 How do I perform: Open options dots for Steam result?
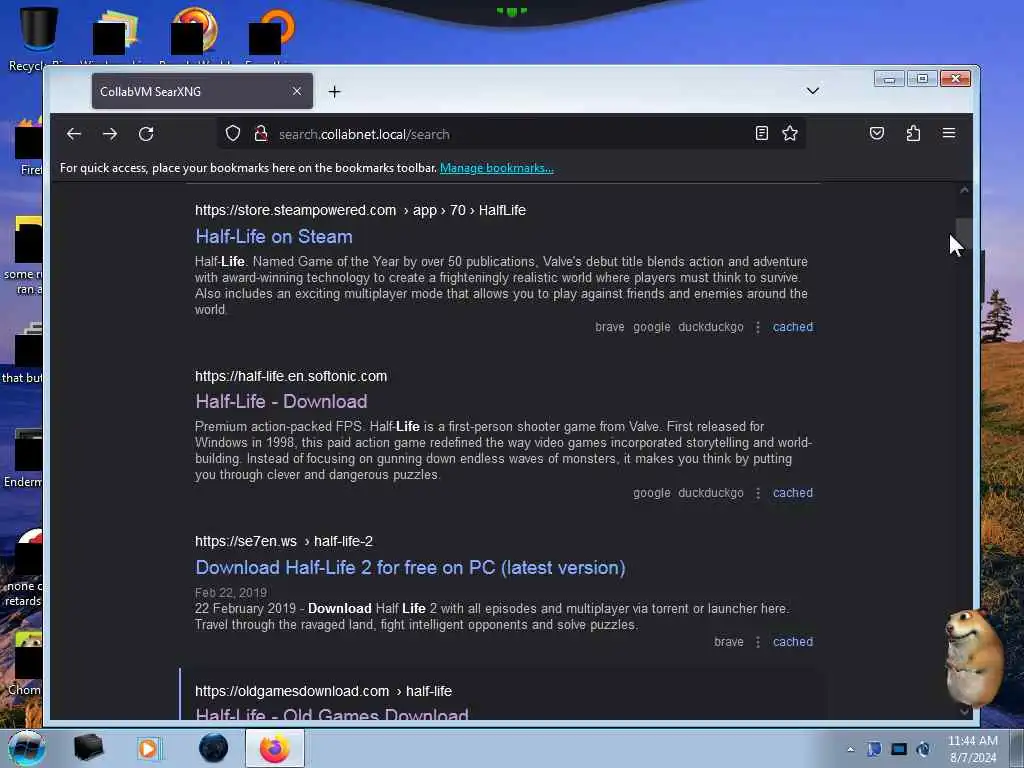pyautogui.click(x=758, y=327)
